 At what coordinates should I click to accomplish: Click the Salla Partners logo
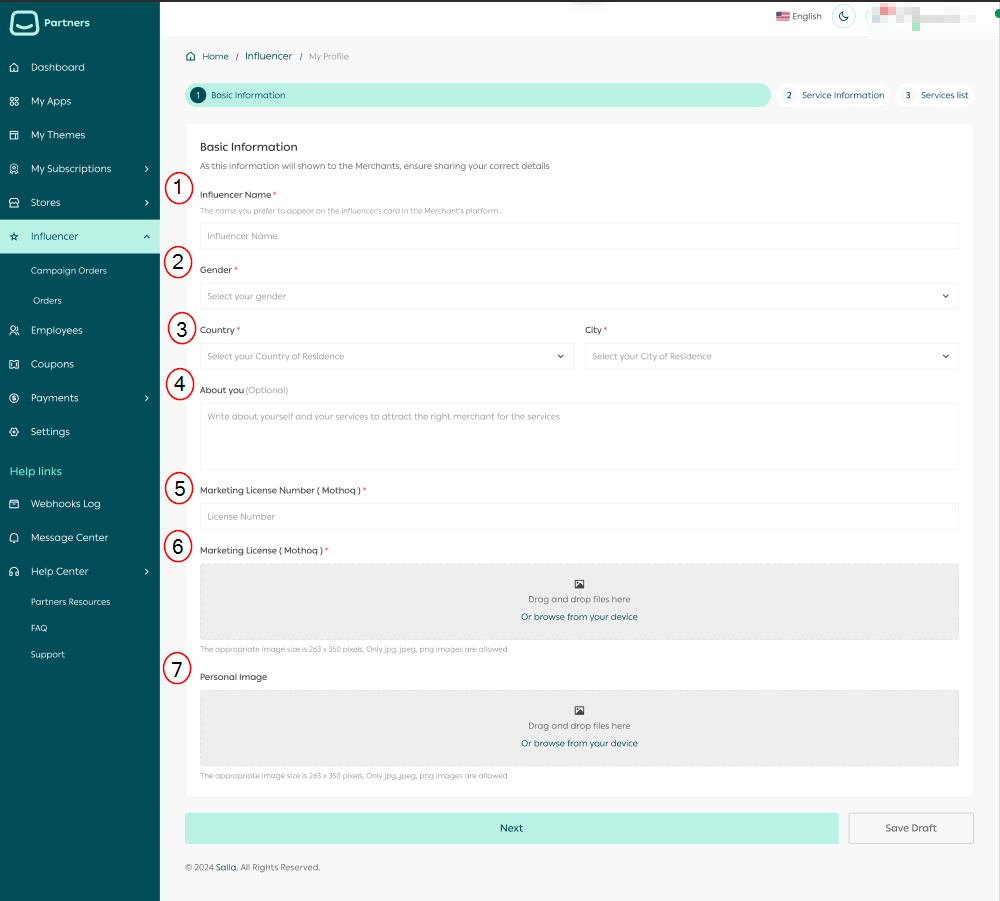click(50, 23)
